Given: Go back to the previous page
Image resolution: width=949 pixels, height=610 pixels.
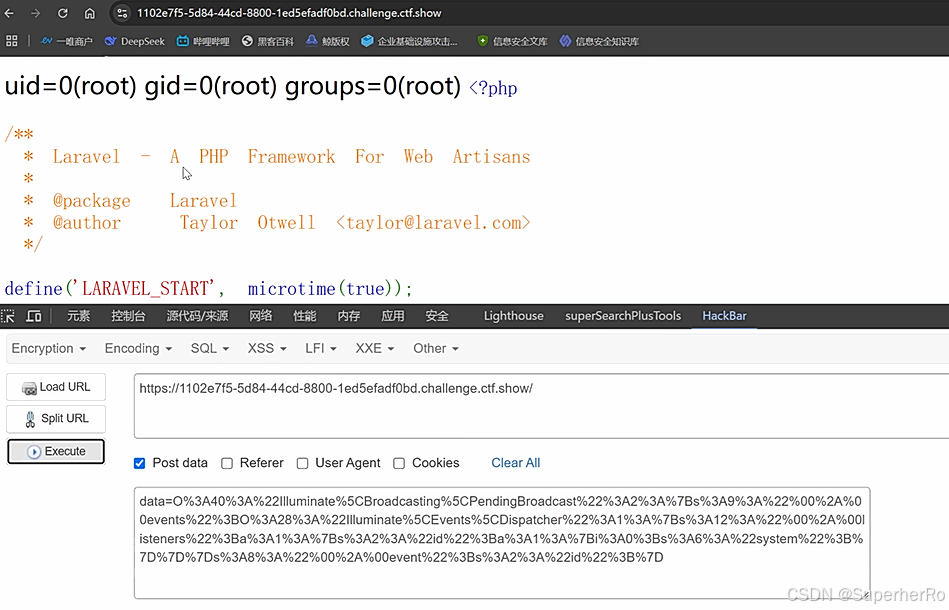Looking at the screenshot, I should point(9,13).
